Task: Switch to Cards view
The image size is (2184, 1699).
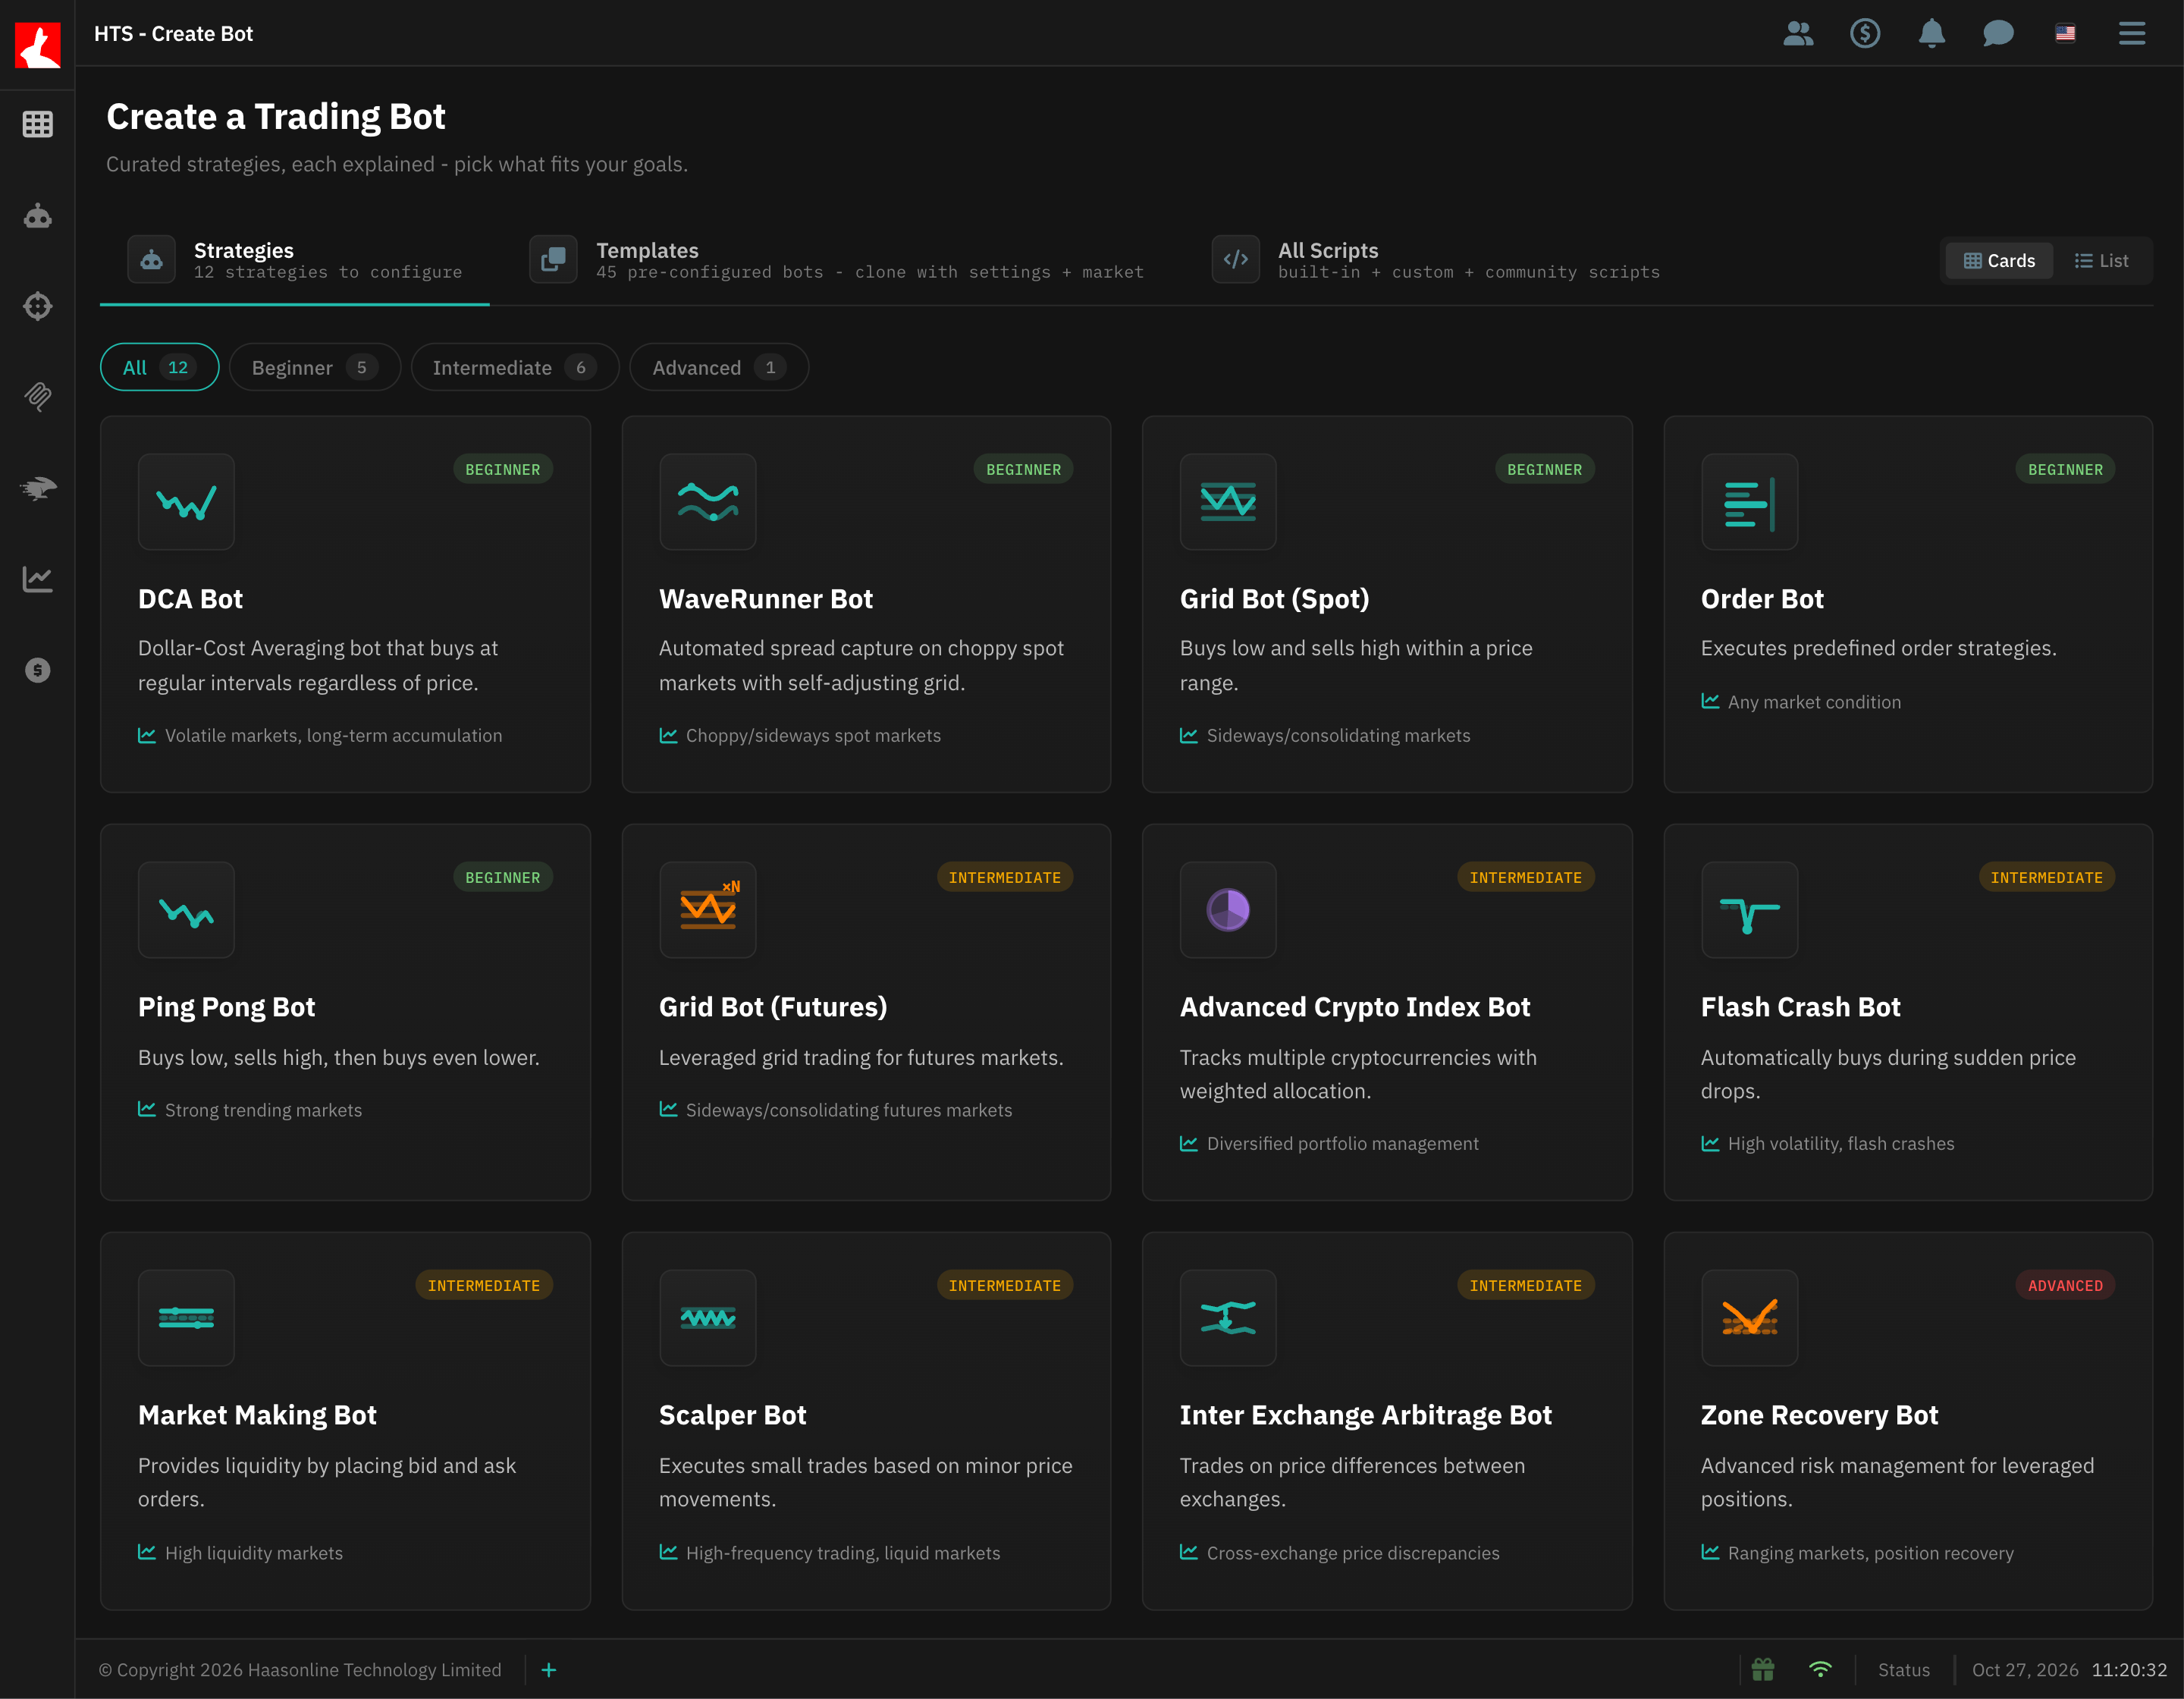Action: 1999,260
